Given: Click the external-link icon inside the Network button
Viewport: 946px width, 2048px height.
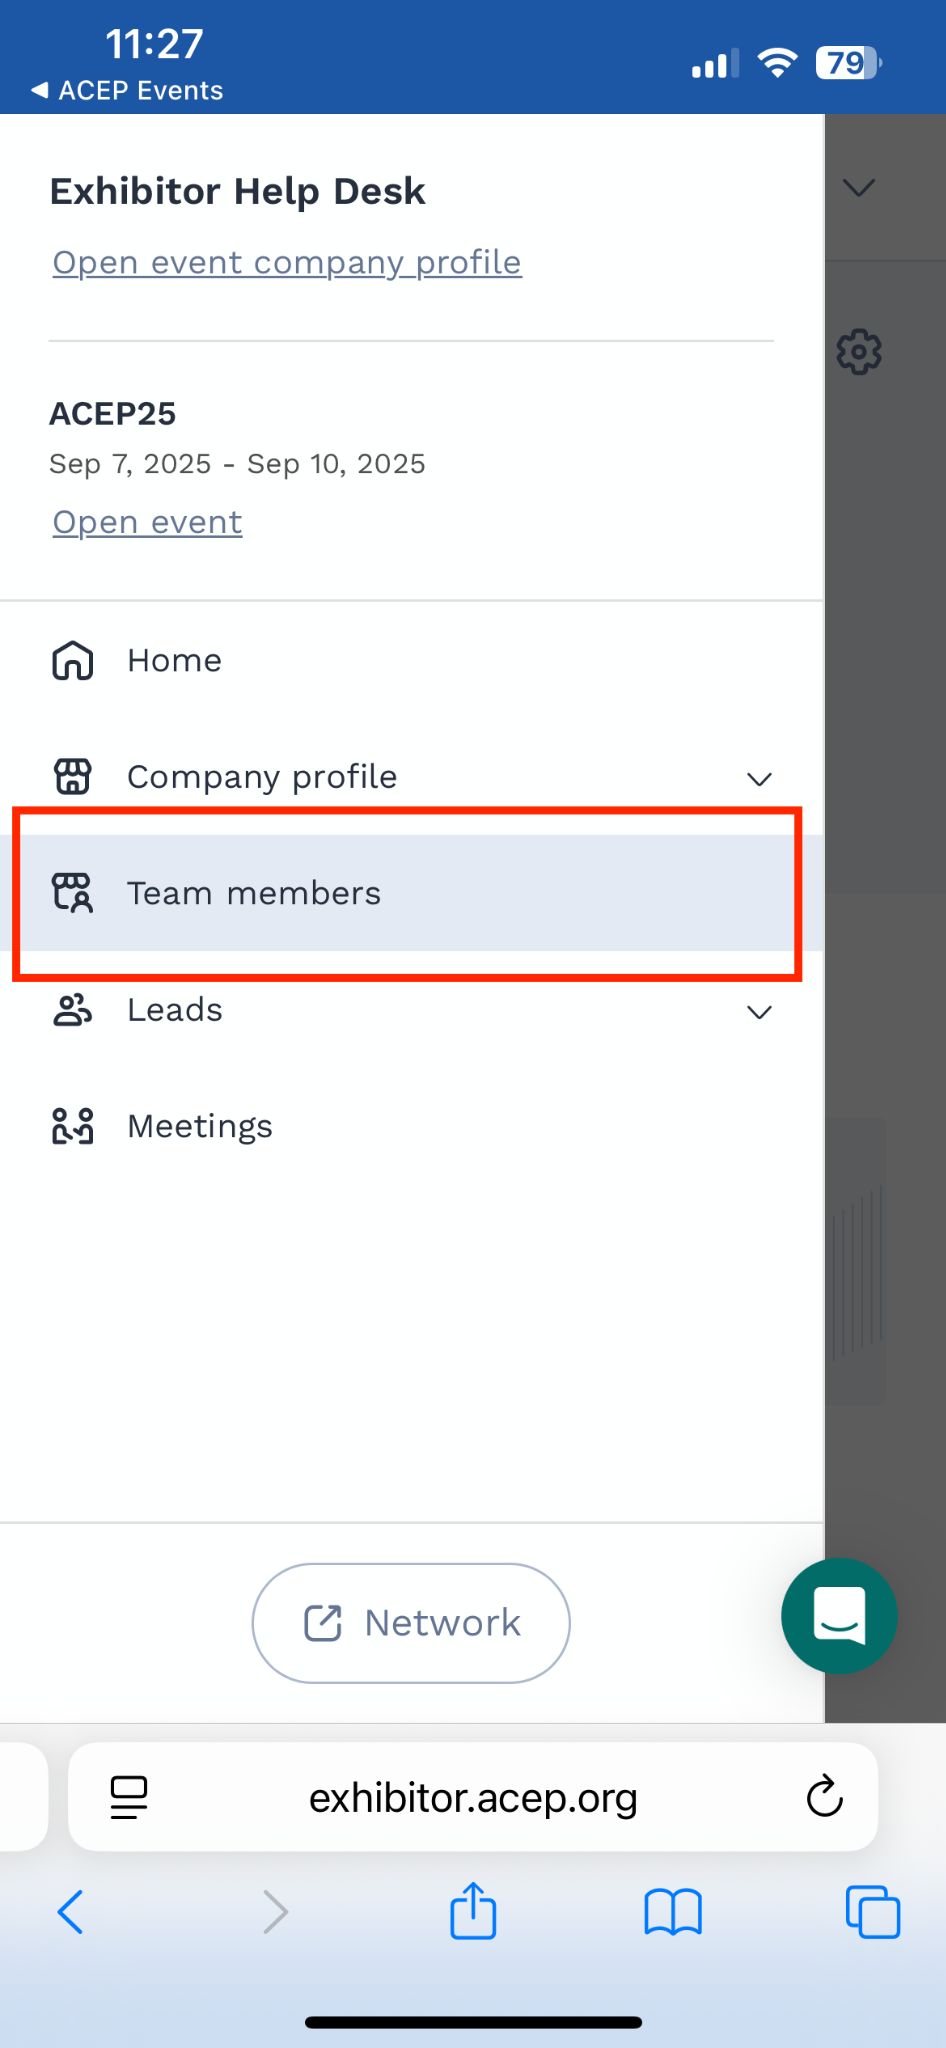Looking at the screenshot, I should click(x=322, y=1622).
